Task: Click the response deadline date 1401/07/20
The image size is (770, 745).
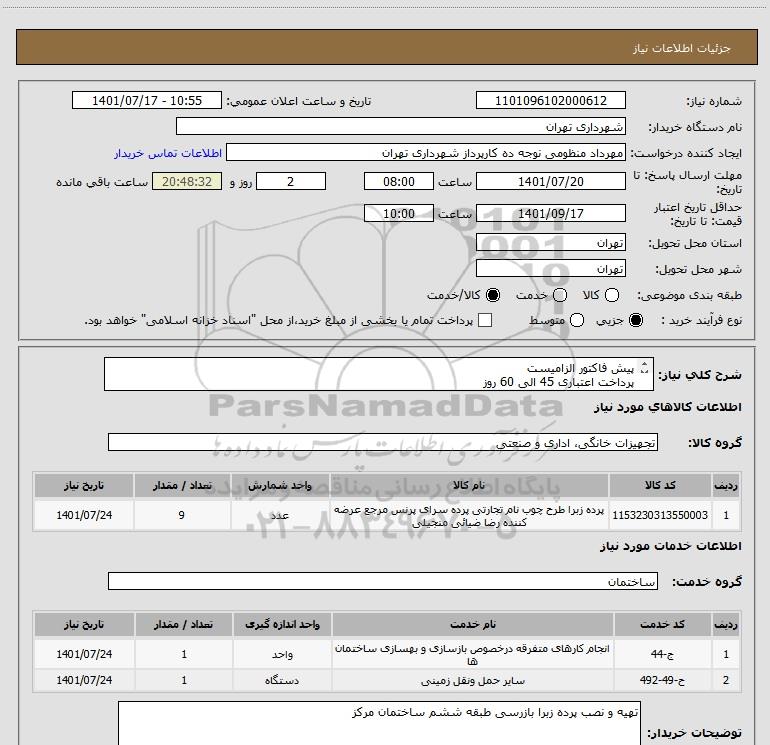Action: coord(550,181)
